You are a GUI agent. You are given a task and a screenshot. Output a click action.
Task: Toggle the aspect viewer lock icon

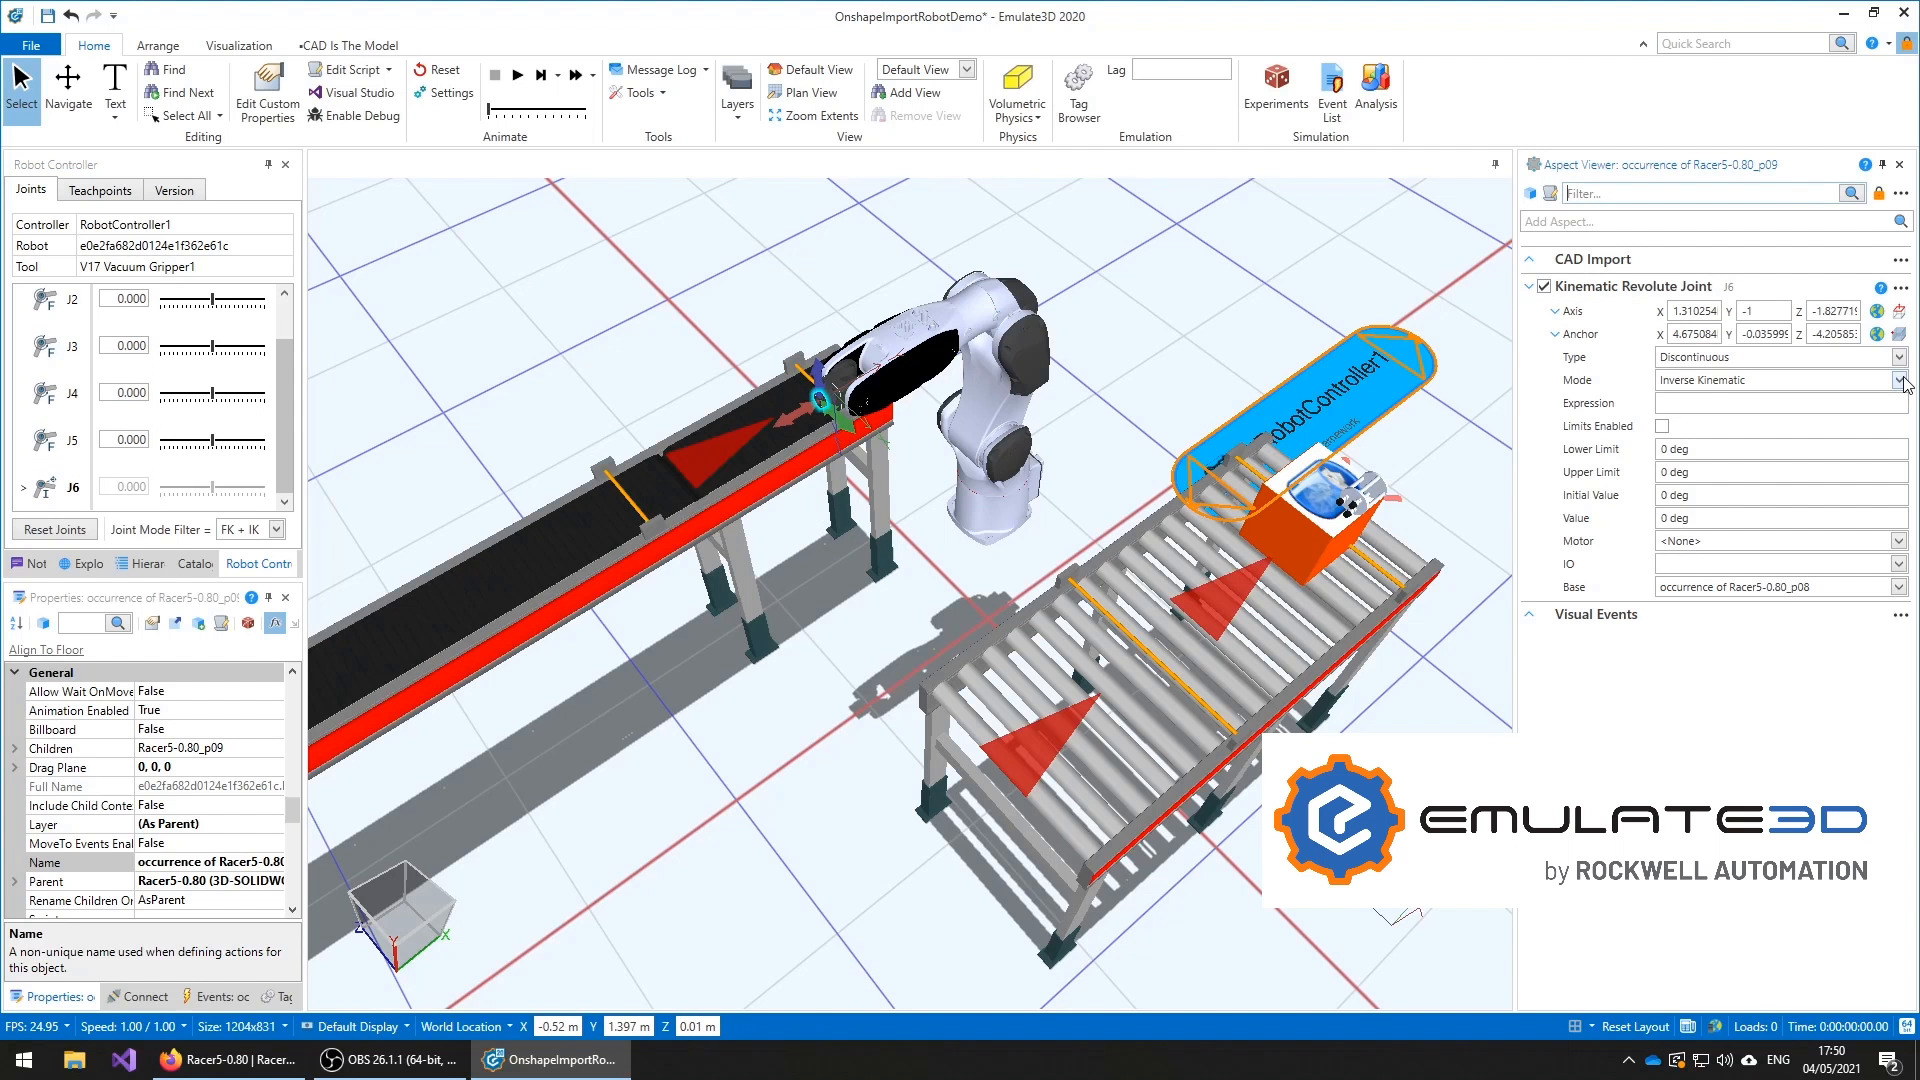click(x=1879, y=194)
